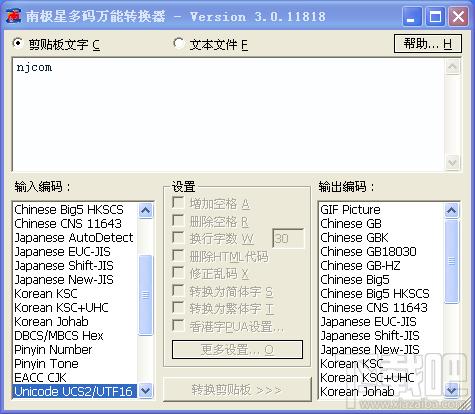This screenshot has height=414, width=475.
Task: Click the 转换剪贴板 >>> convert button
Action: [x=237, y=389]
